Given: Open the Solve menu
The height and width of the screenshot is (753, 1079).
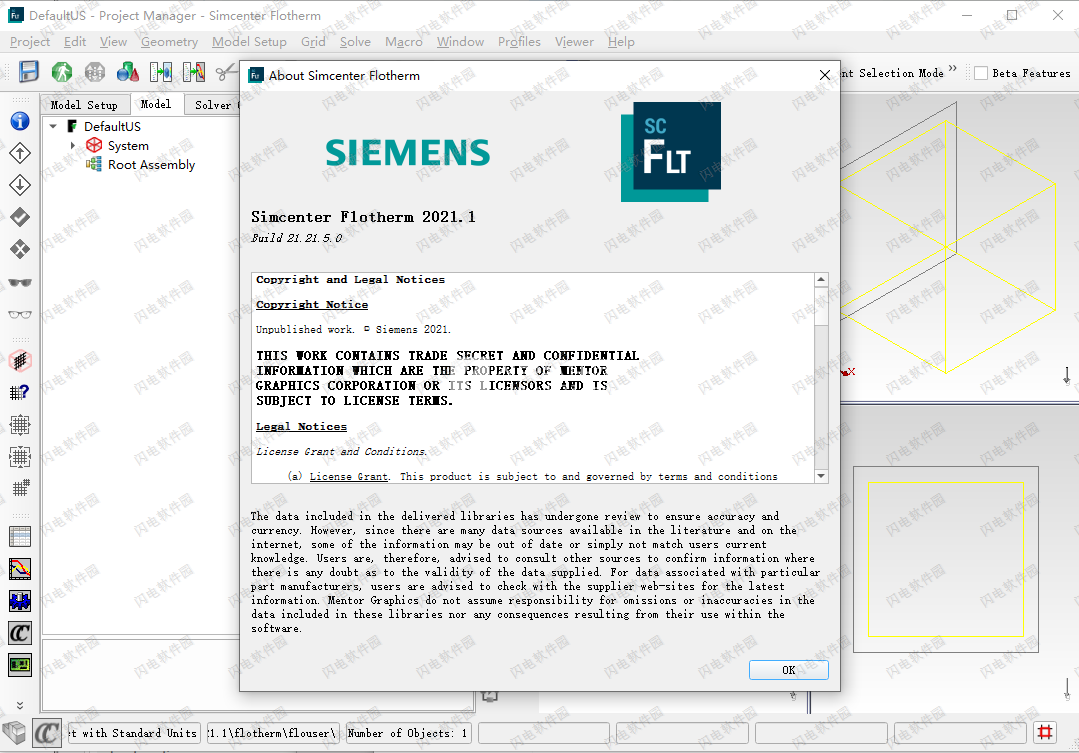Looking at the screenshot, I should point(355,42).
